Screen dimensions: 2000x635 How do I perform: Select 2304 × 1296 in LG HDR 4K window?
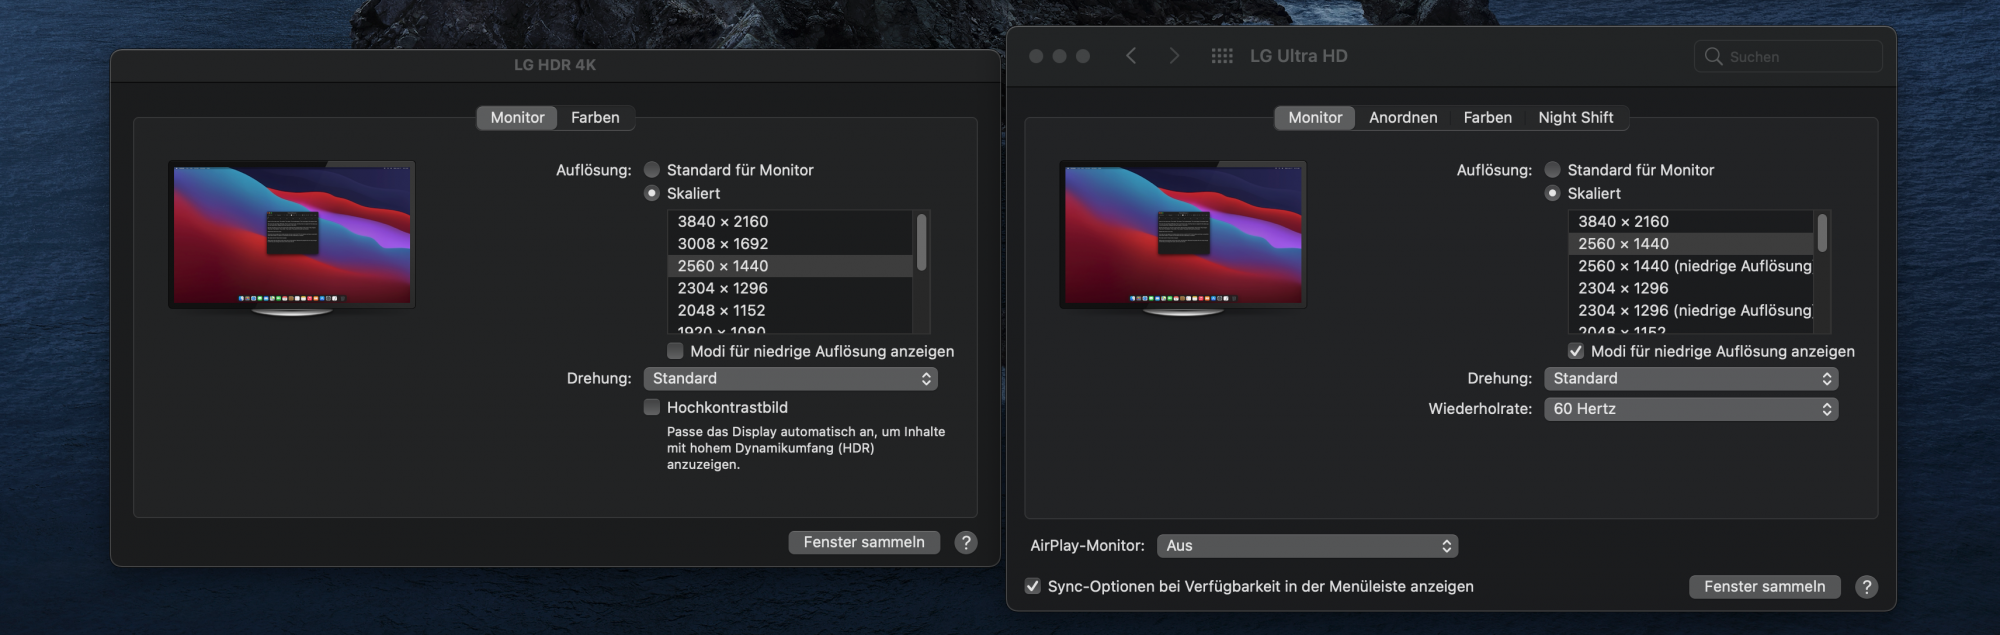tap(790, 288)
